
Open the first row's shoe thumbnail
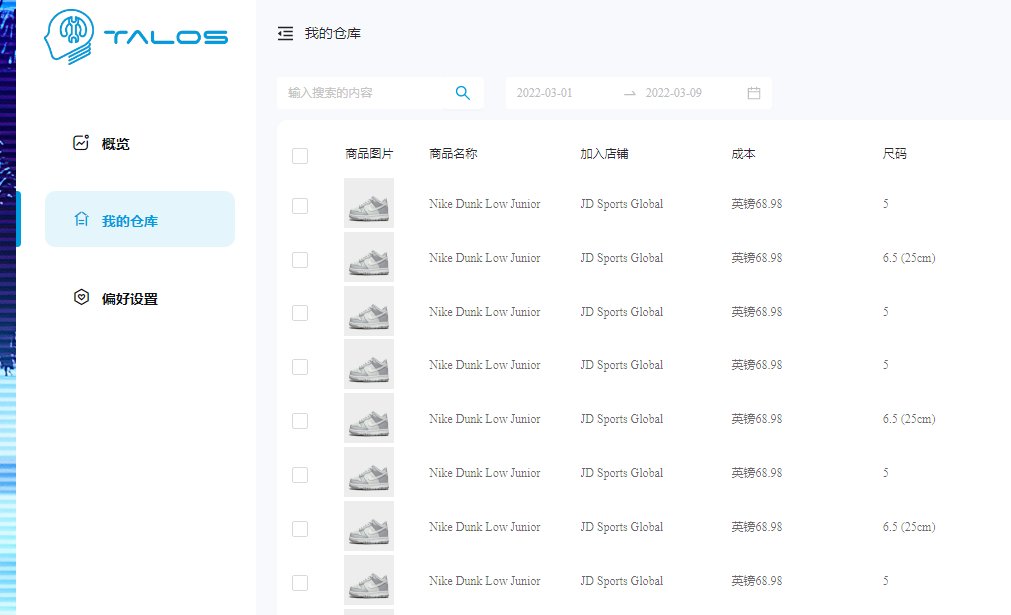(369, 203)
